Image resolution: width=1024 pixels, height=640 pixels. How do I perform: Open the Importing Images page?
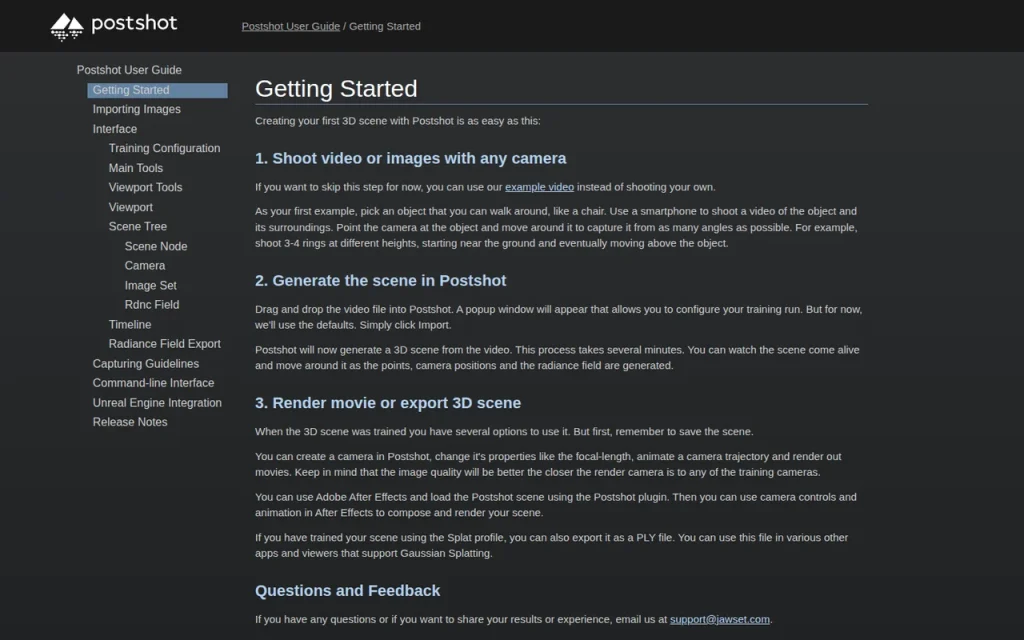point(136,109)
